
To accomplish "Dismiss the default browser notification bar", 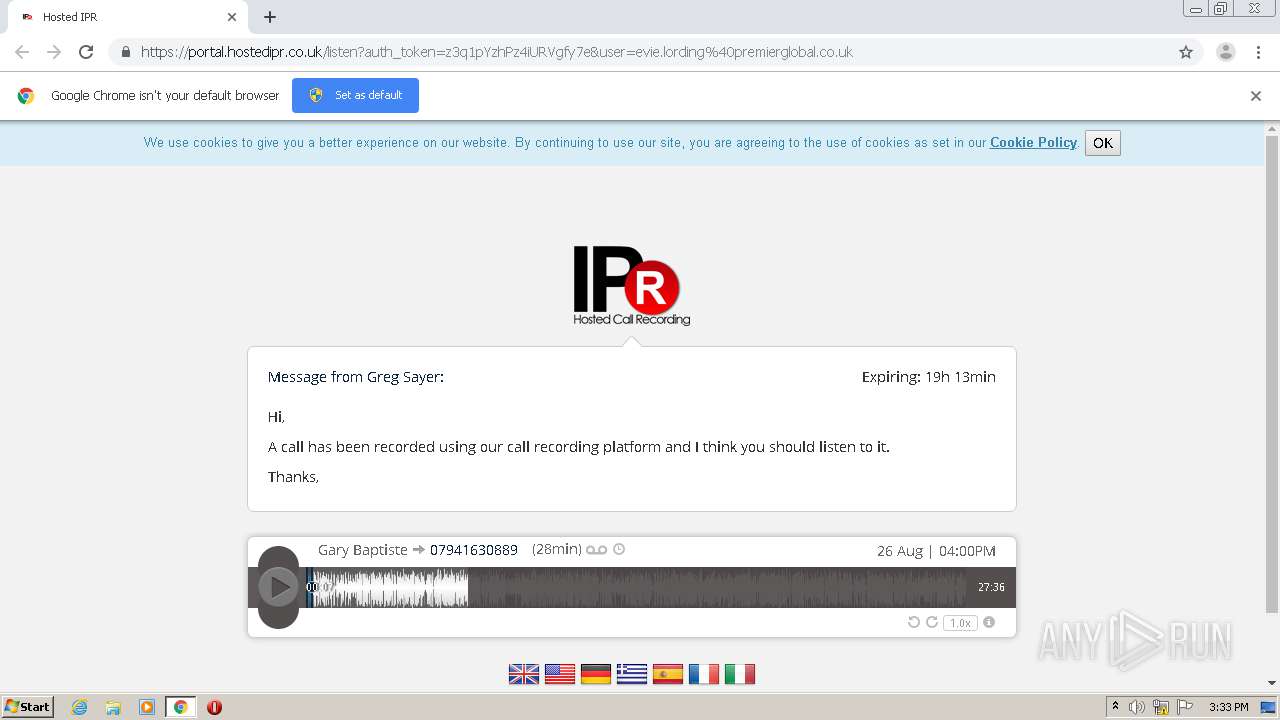I will click(1256, 96).
